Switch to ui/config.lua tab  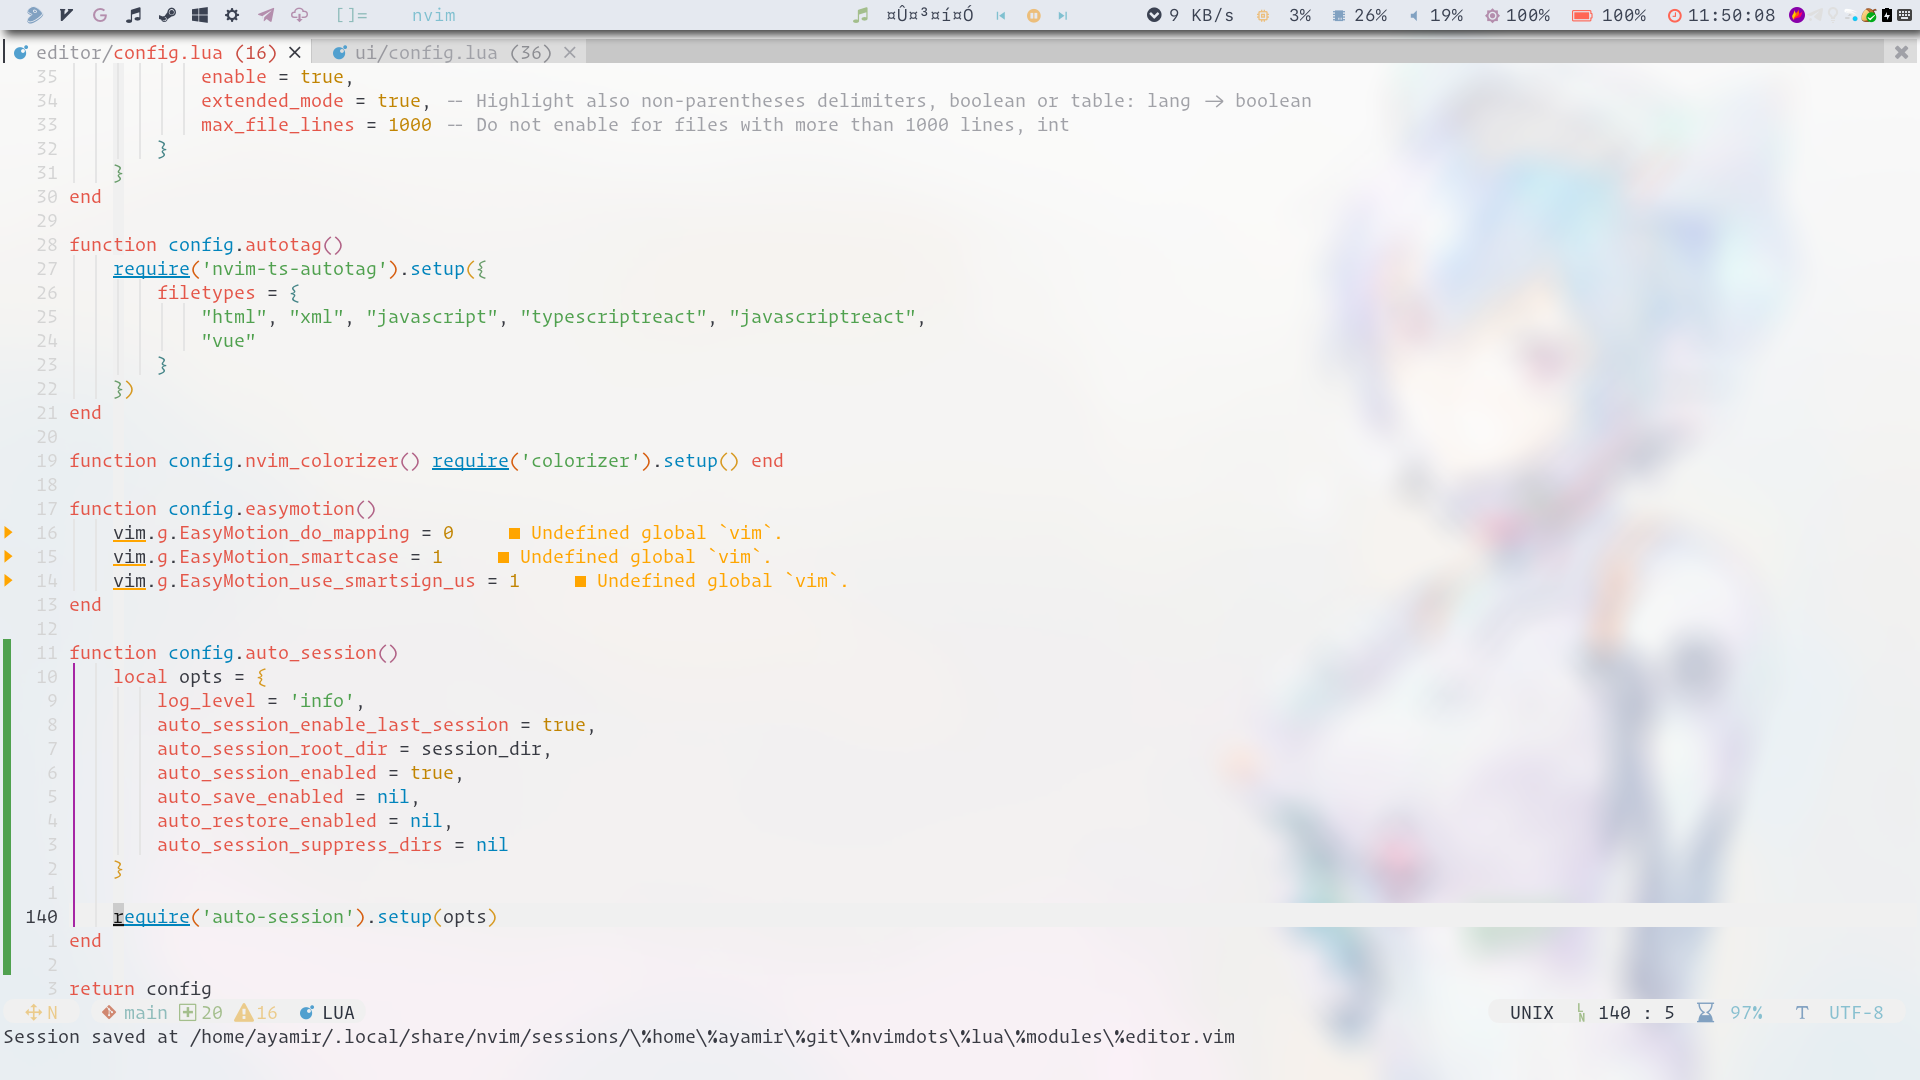tap(452, 53)
